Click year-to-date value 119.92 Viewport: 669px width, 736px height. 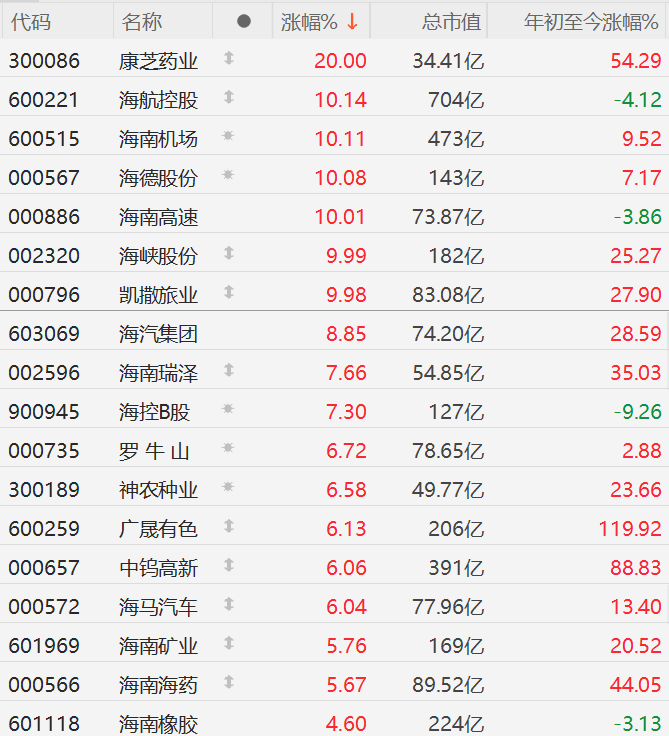pos(630,529)
